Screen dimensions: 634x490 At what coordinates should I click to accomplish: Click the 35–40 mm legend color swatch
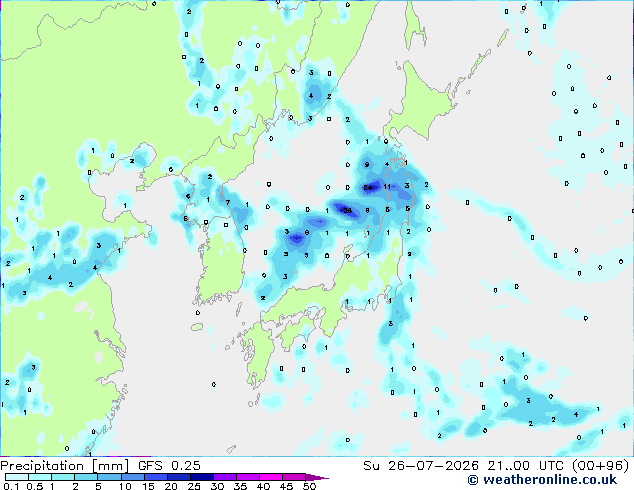(x=248, y=477)
